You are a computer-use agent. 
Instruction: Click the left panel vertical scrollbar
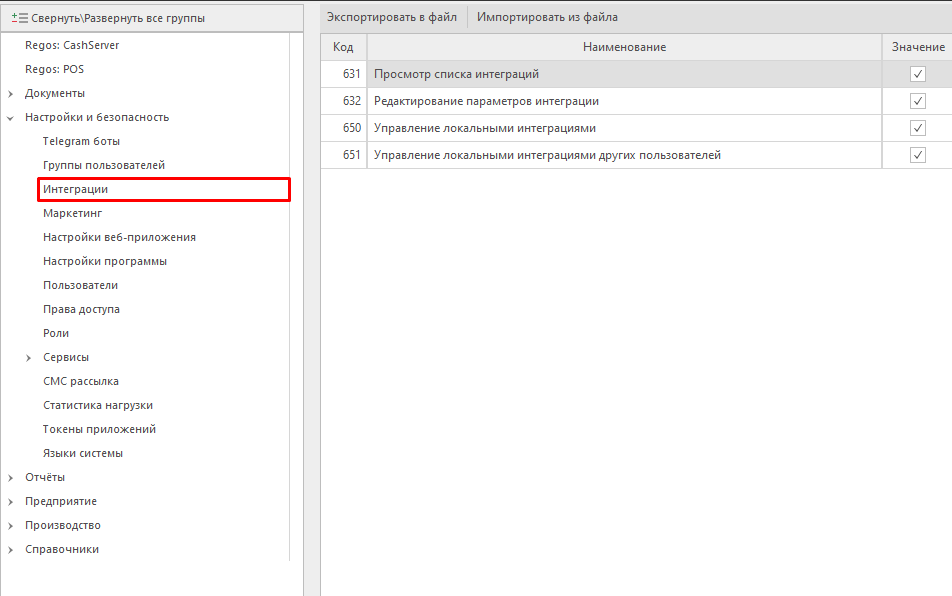296,300
